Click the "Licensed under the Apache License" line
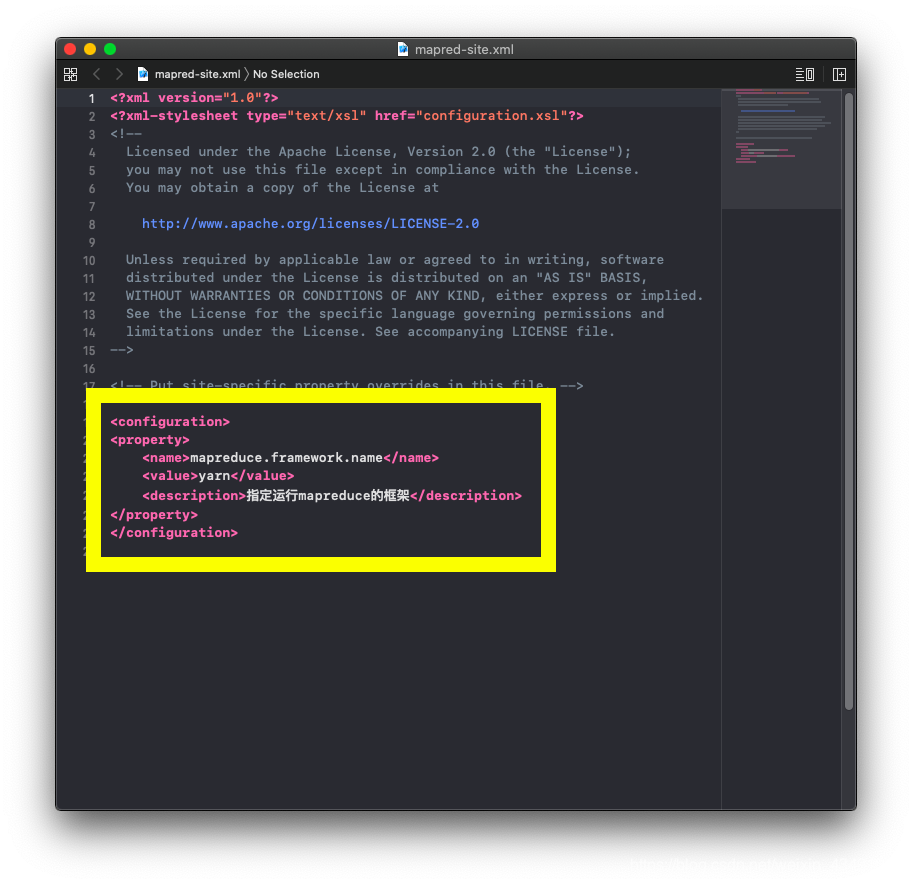 [378, 152]
